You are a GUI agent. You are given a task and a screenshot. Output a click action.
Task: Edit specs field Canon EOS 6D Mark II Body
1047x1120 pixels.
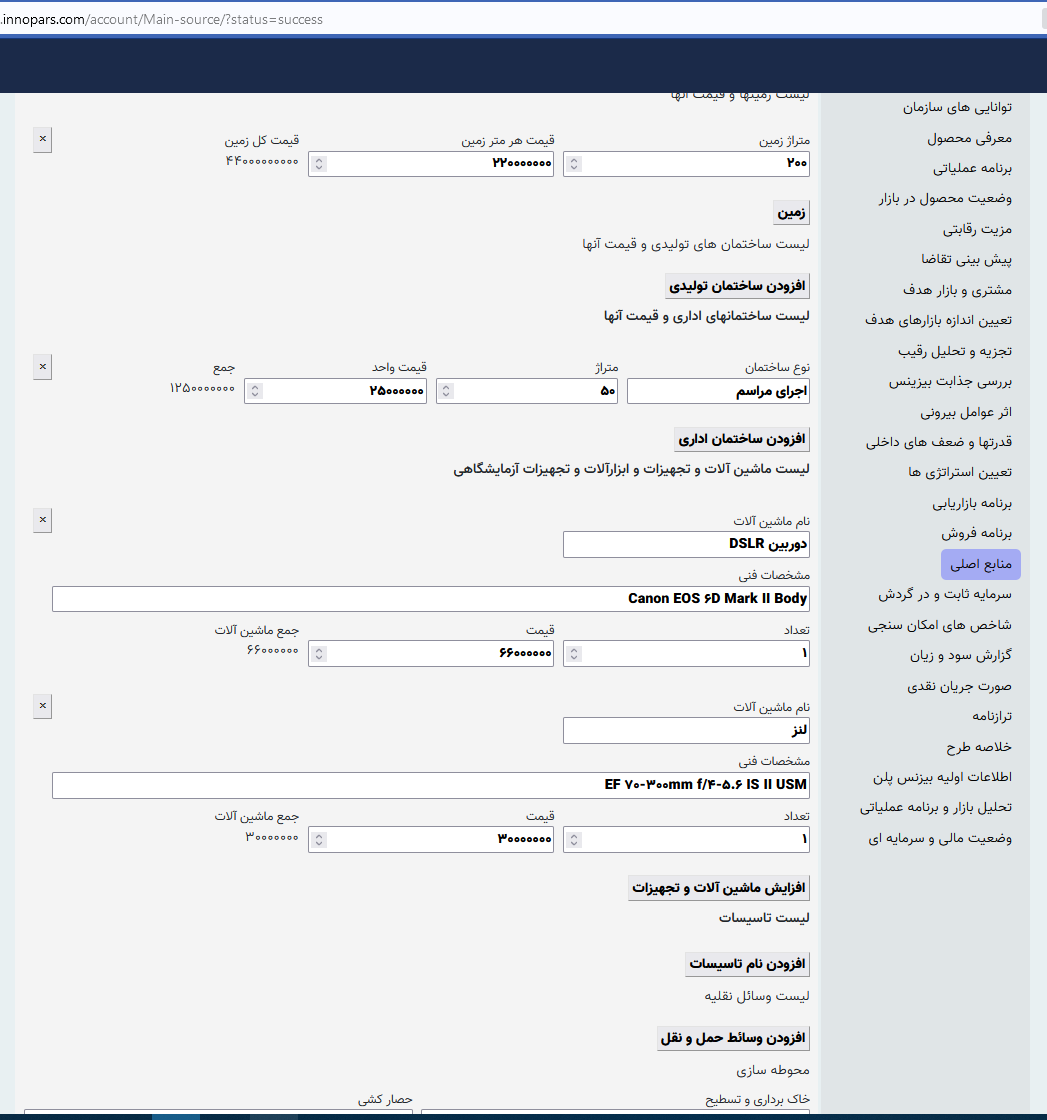pos(431,599)
